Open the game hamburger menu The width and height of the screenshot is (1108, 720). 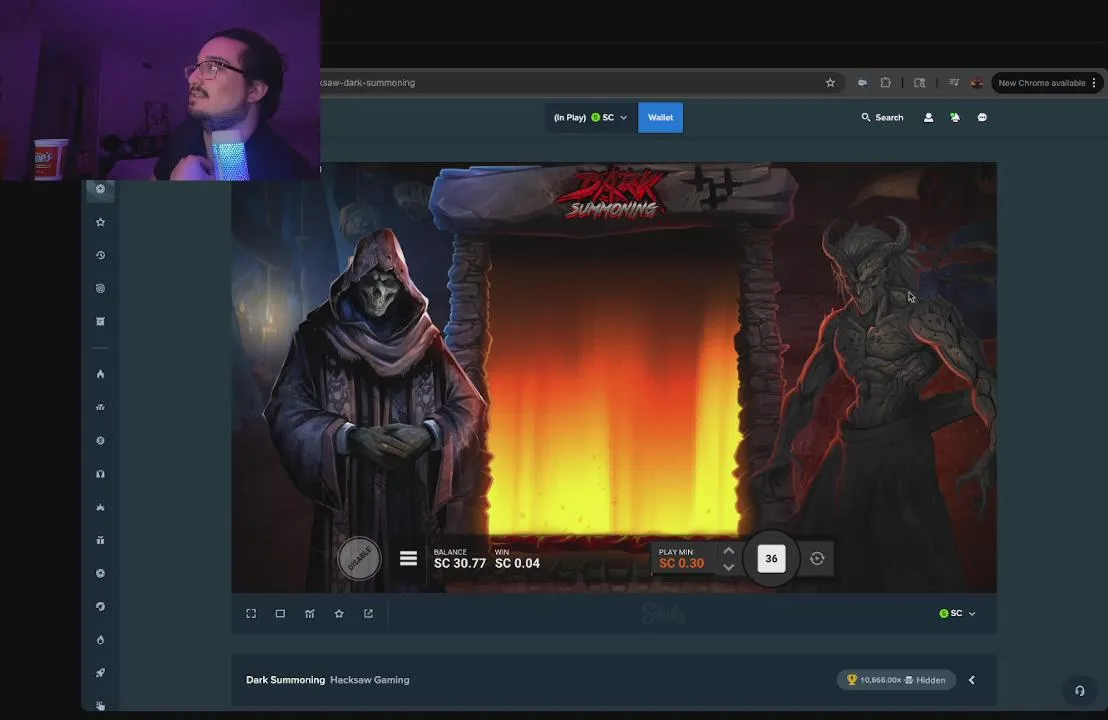tap(408, 558)
